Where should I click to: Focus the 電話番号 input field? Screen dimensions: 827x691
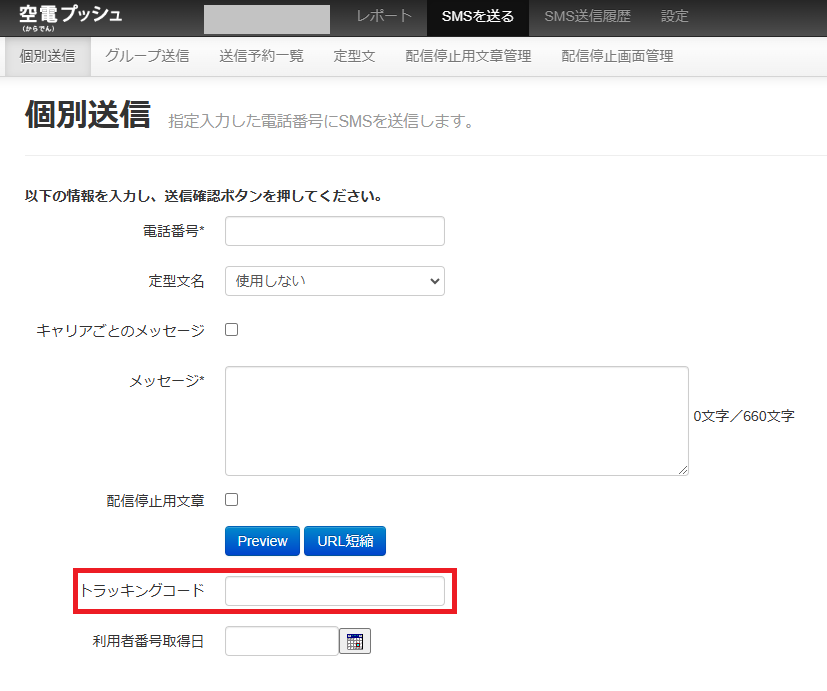[335, 231]
